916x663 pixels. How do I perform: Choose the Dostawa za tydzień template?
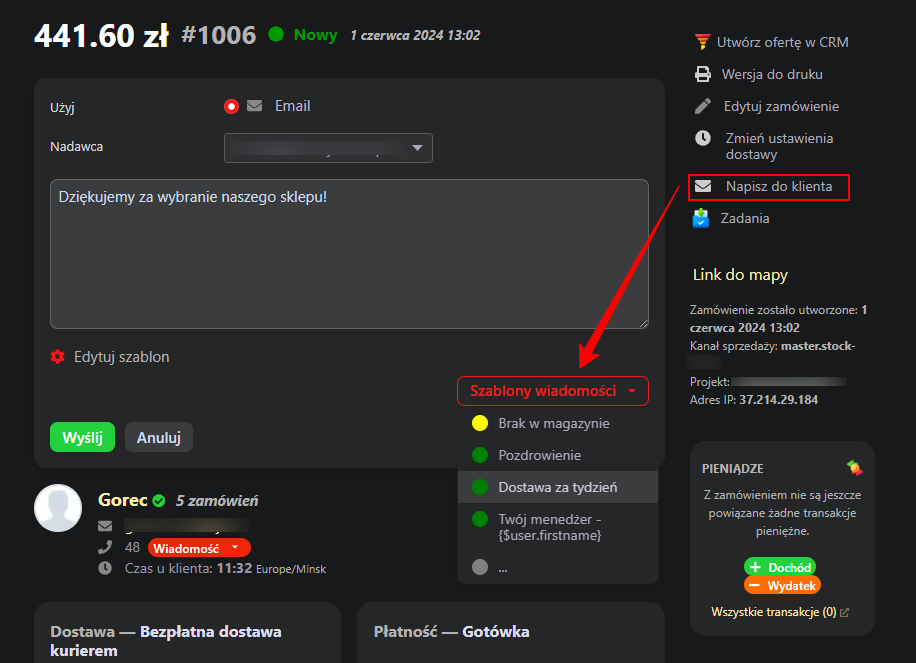[557, 487]
